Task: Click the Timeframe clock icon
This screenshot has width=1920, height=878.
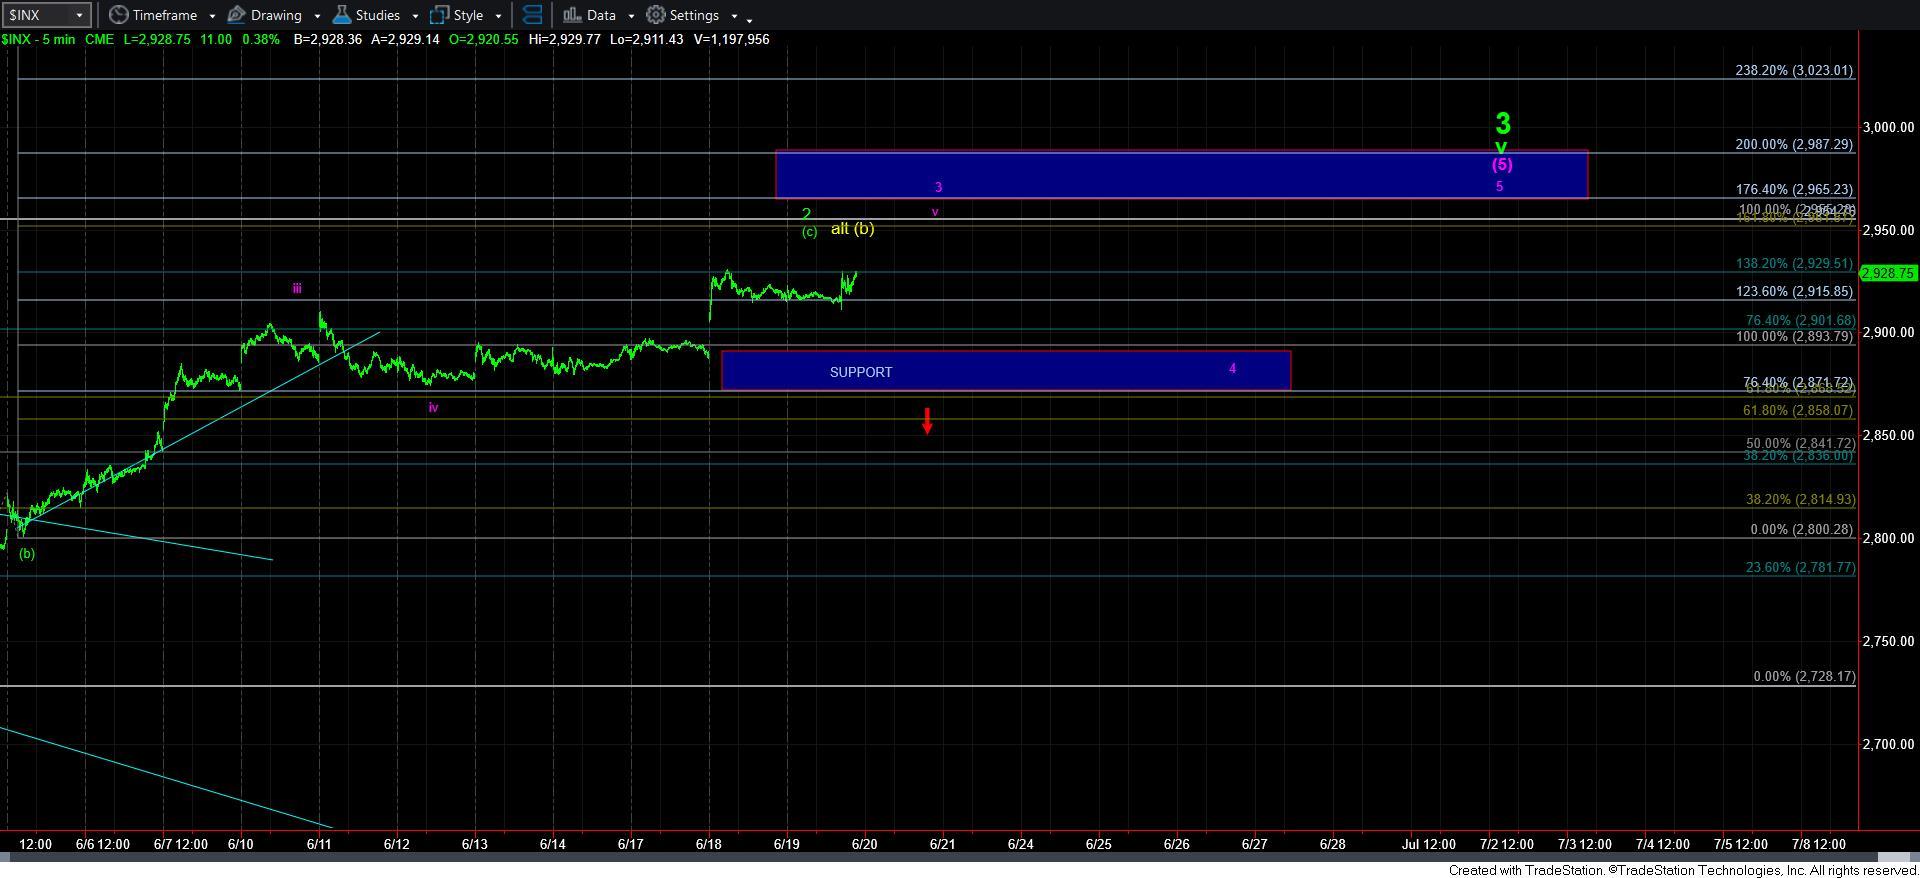Action: [x=118, y=15]
